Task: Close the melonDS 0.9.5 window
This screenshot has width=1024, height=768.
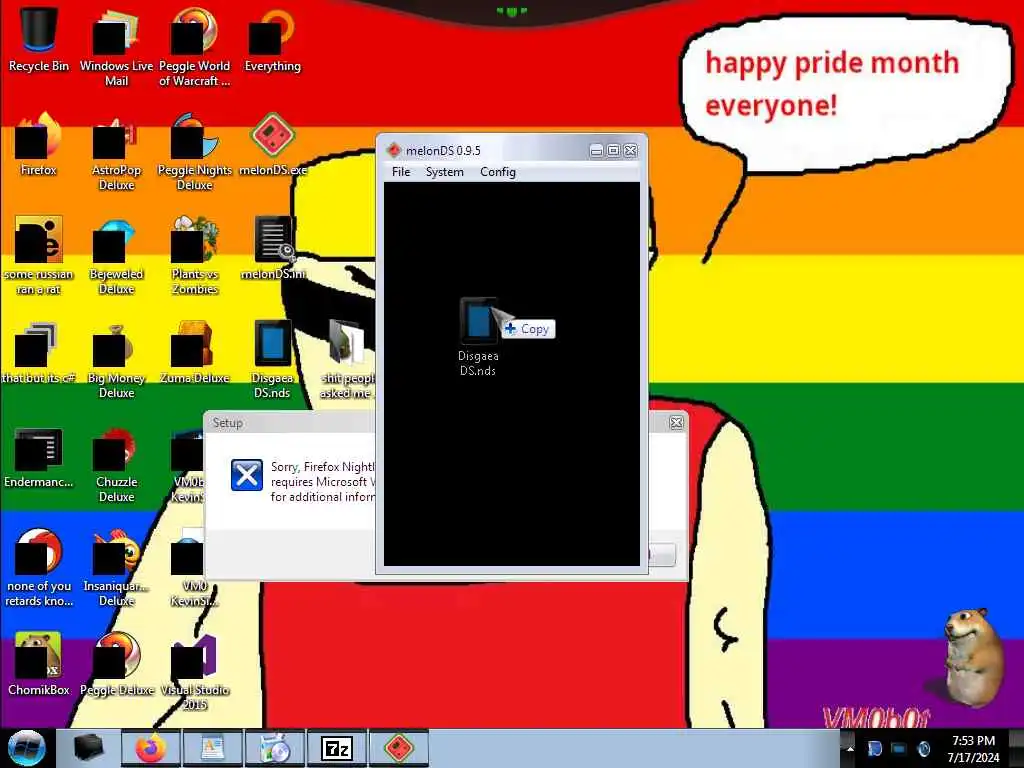Action: (630, 151)
